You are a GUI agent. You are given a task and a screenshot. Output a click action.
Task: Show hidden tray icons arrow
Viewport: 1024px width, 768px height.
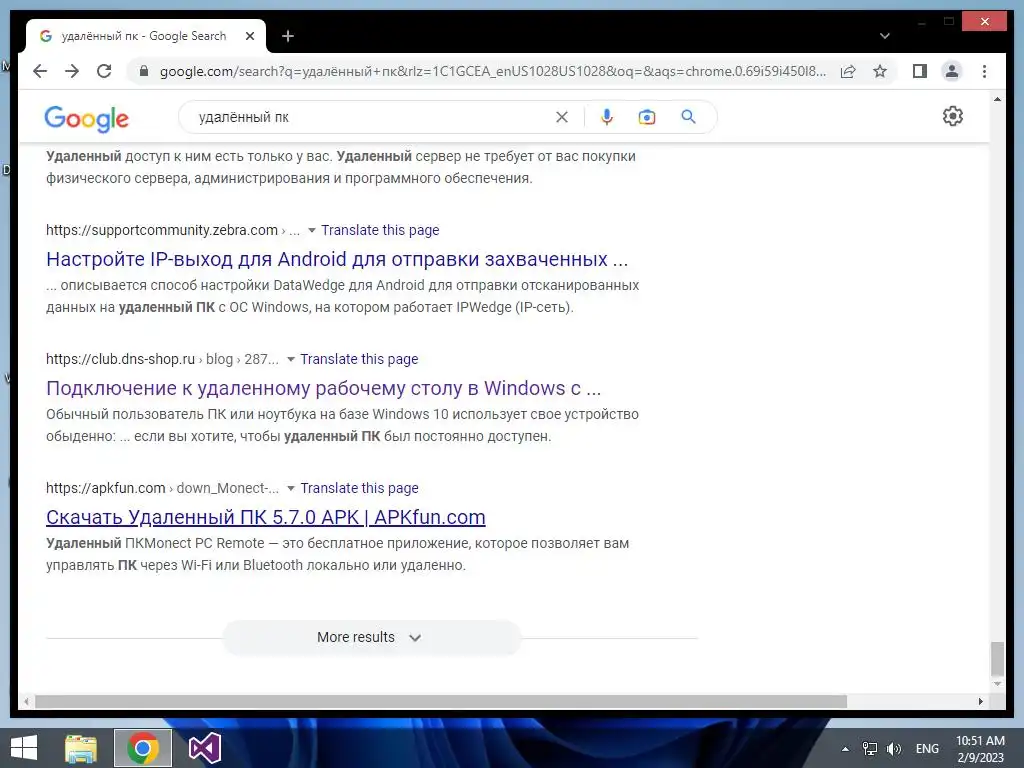tap(845, 749)
